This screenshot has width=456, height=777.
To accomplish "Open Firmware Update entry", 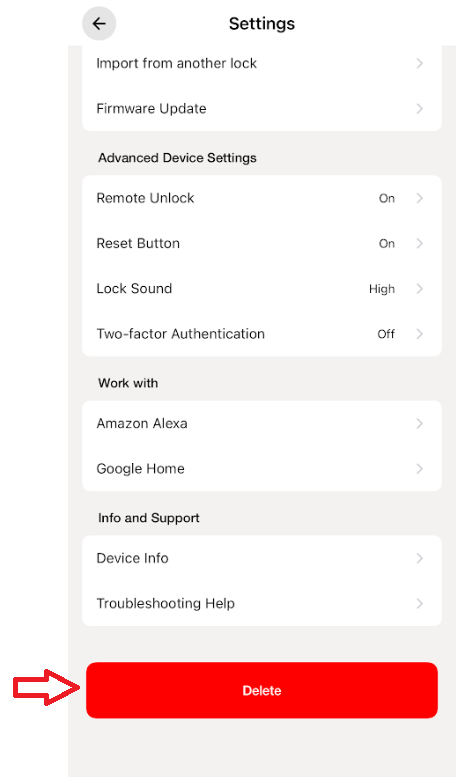I will [x=262, y=109].
